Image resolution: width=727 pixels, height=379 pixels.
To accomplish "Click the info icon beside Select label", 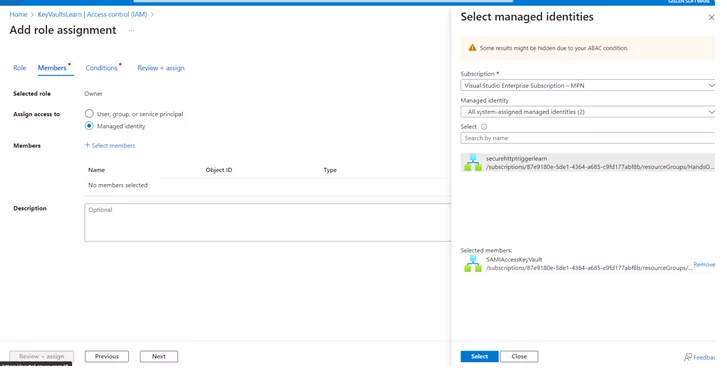I will 484,127.
